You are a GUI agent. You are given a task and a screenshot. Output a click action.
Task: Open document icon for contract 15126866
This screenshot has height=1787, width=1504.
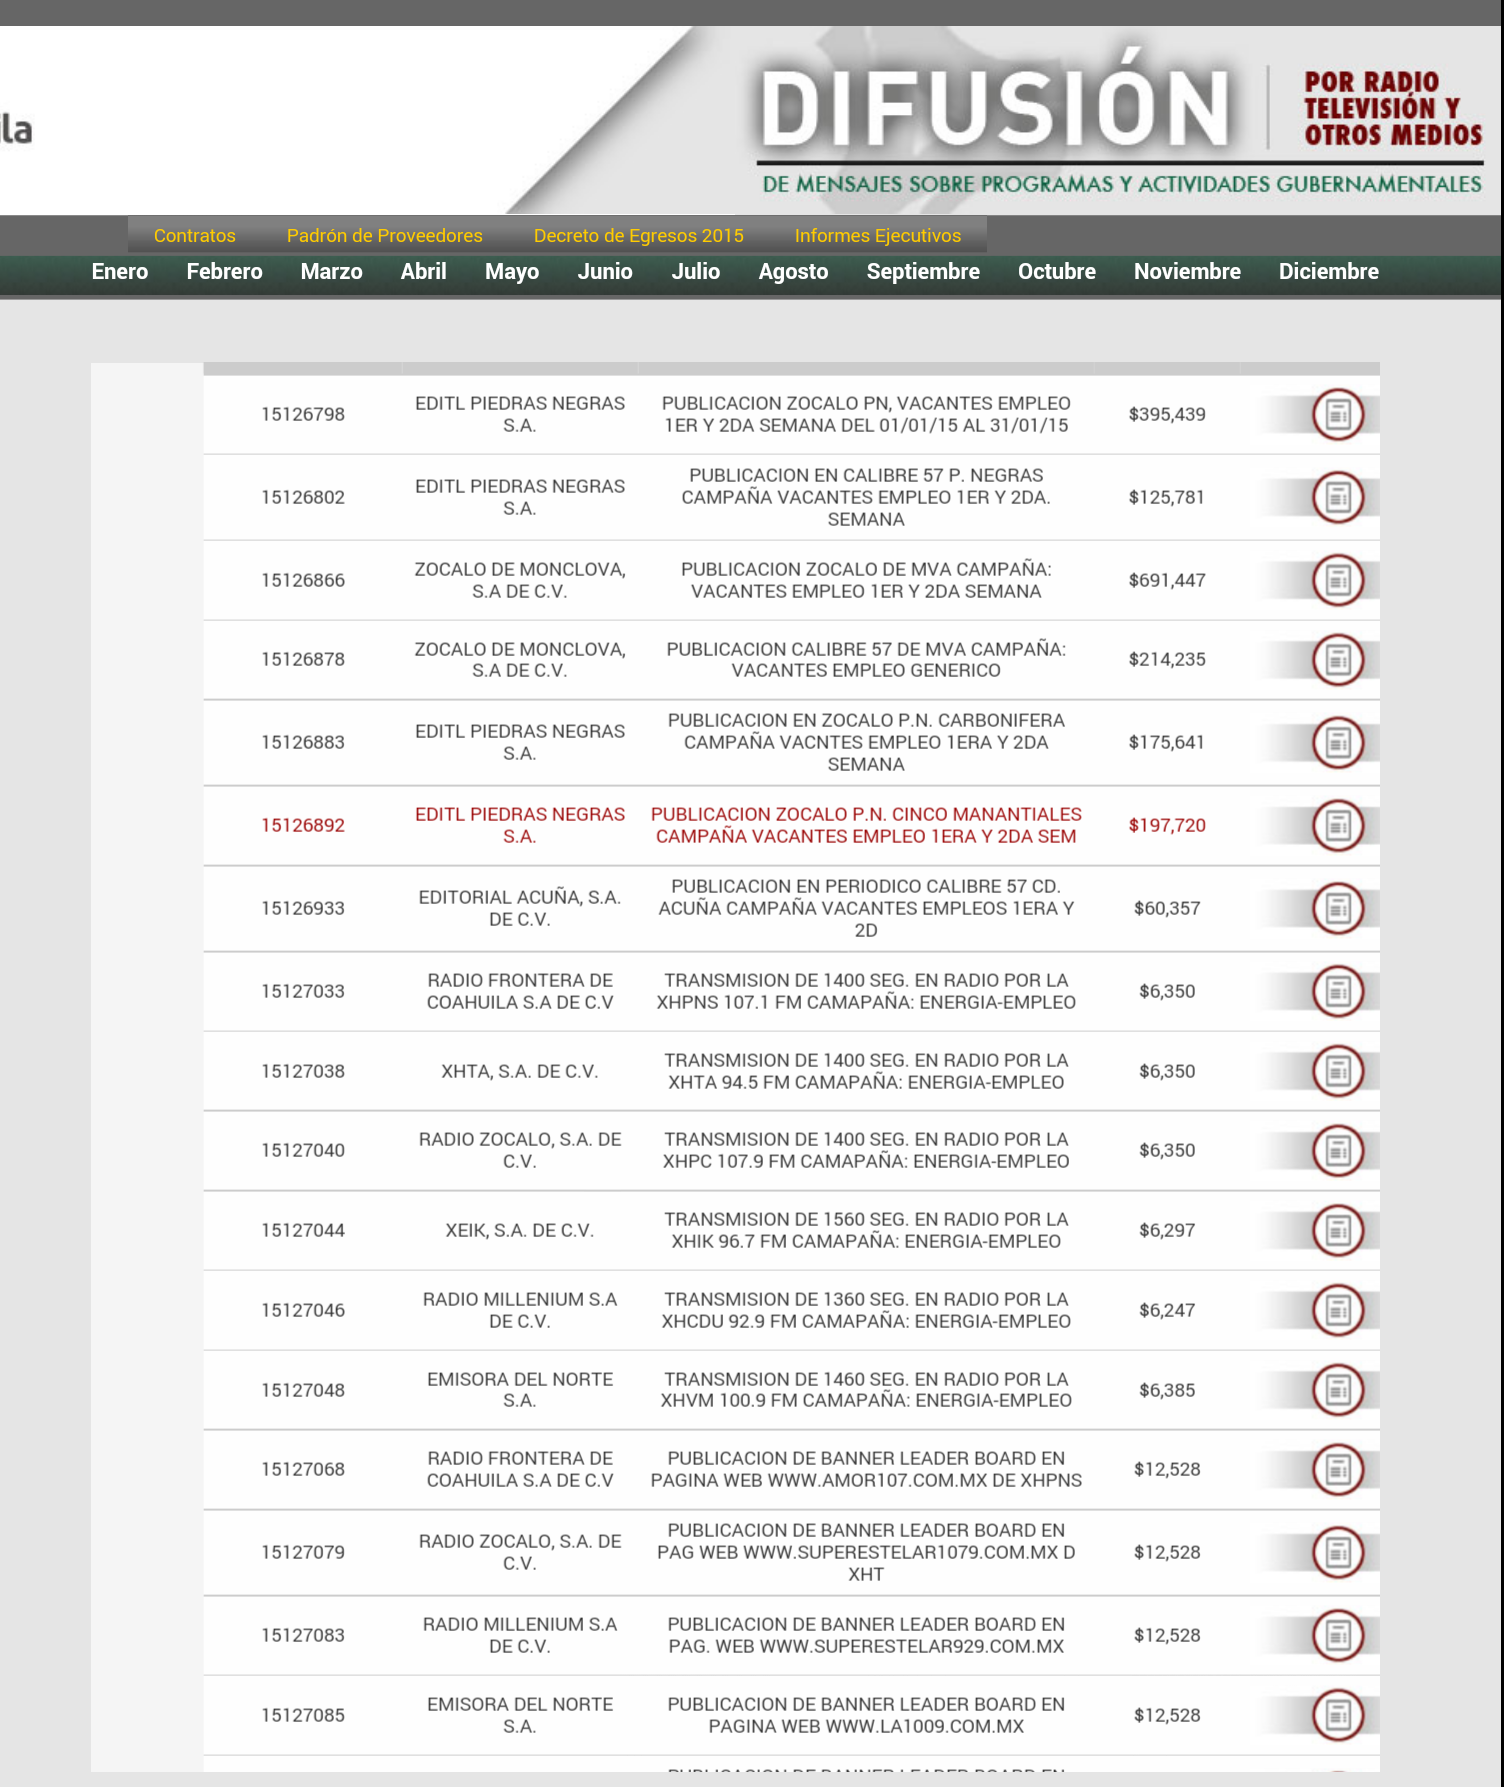pos(1338,580)
